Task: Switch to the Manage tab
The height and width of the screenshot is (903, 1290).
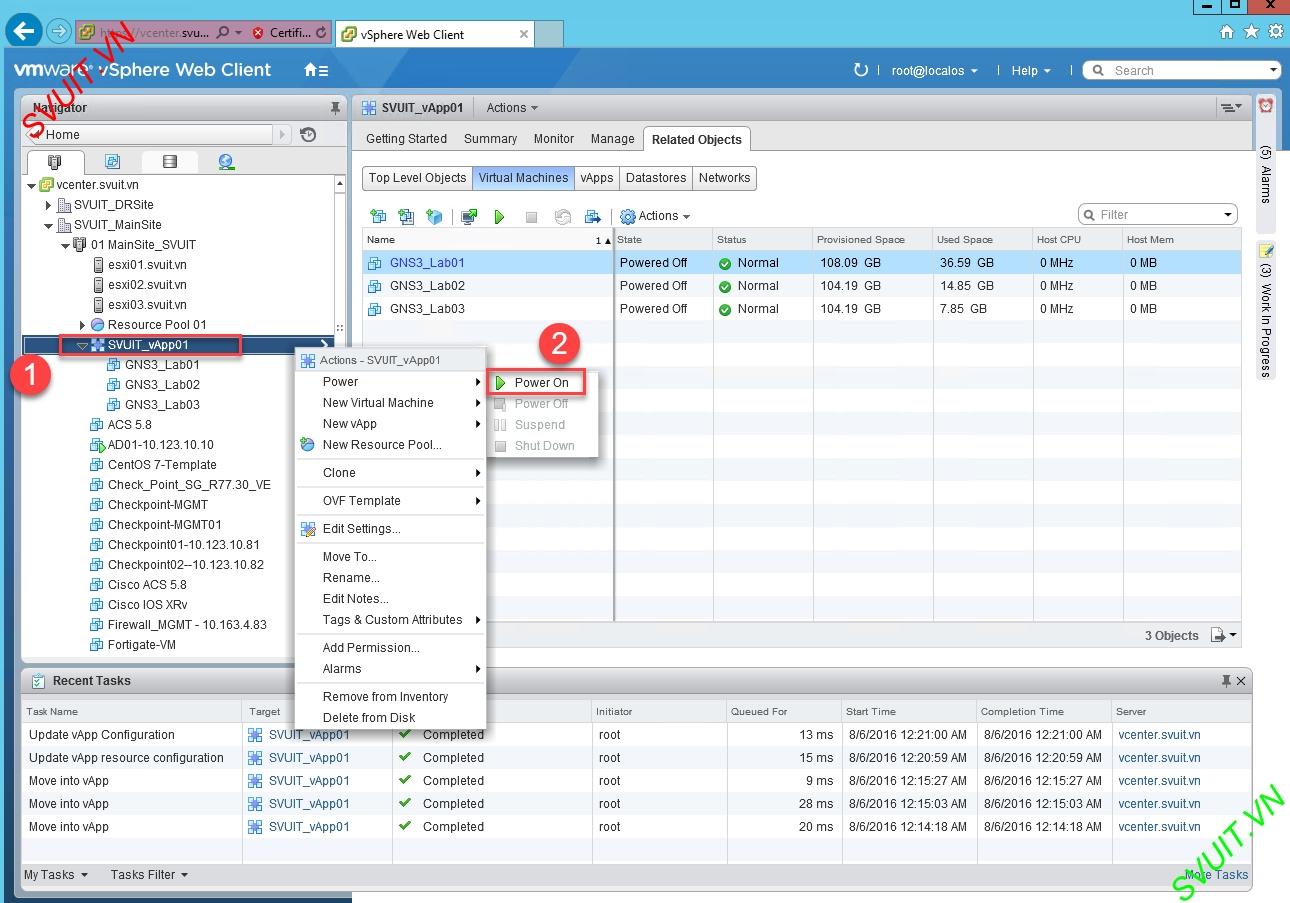Action: pos(612,139)
